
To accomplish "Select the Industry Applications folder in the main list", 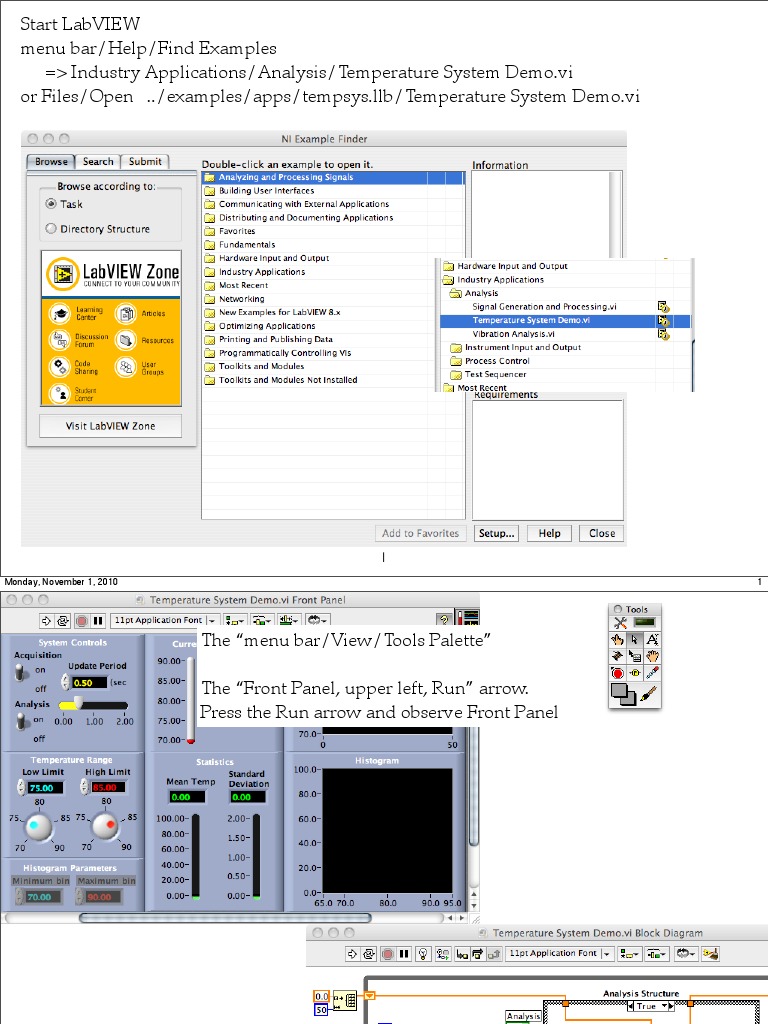I will point(333,272).
